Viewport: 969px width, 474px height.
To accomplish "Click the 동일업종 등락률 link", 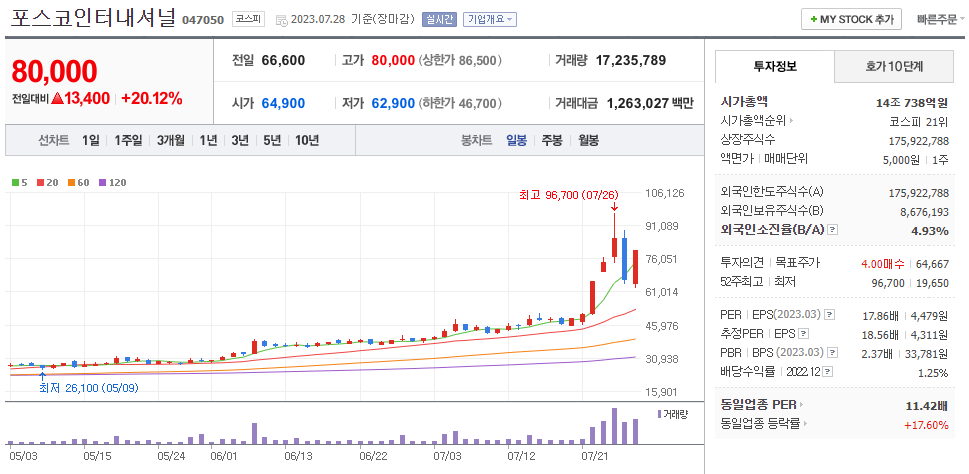I will click(x=760, y=424).
